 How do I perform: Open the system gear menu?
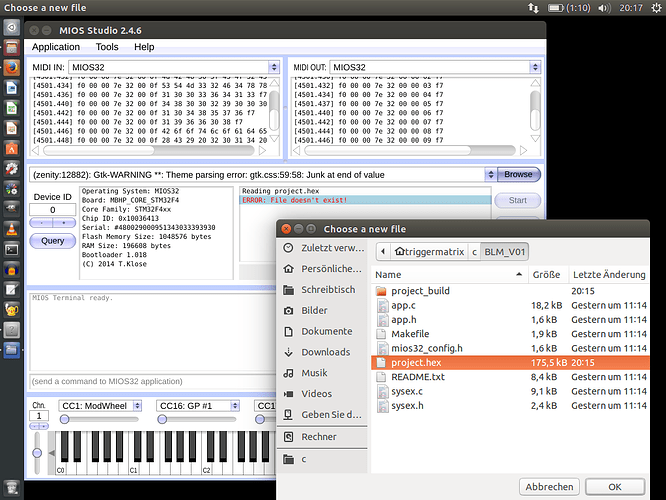pyautogui.click(x=656, y=8)
